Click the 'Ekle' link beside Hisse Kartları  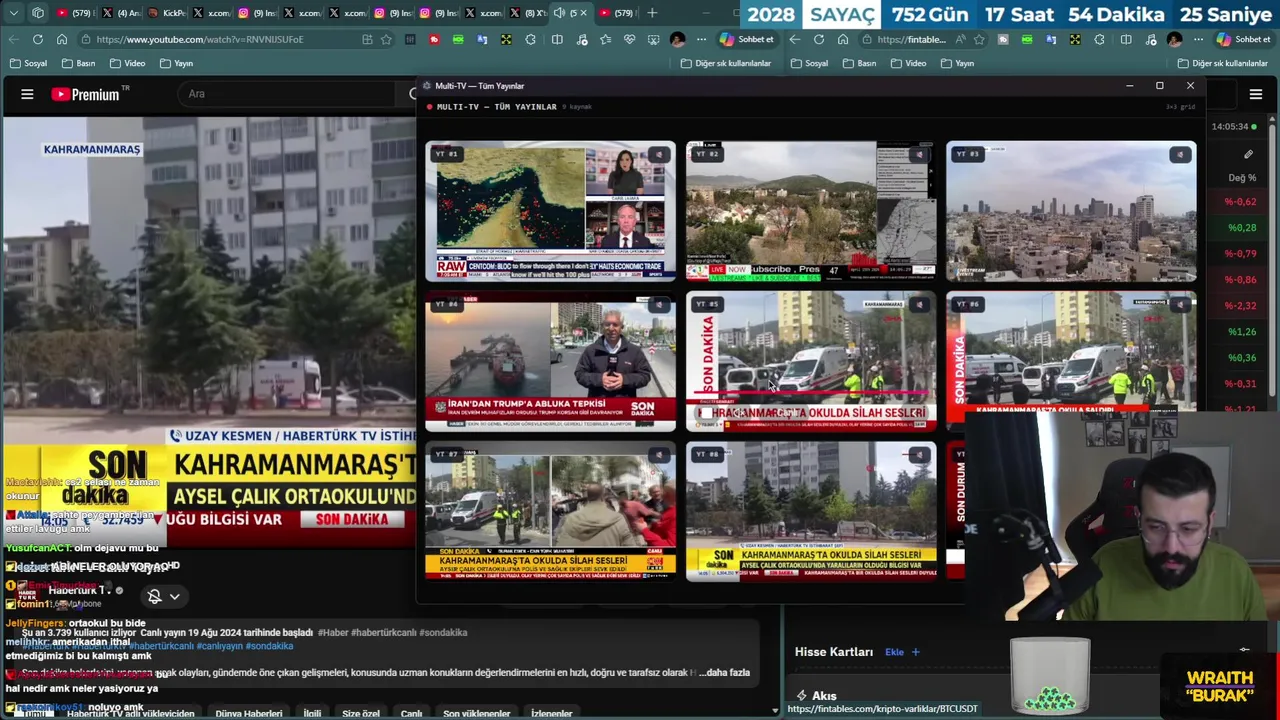[901, 652]
